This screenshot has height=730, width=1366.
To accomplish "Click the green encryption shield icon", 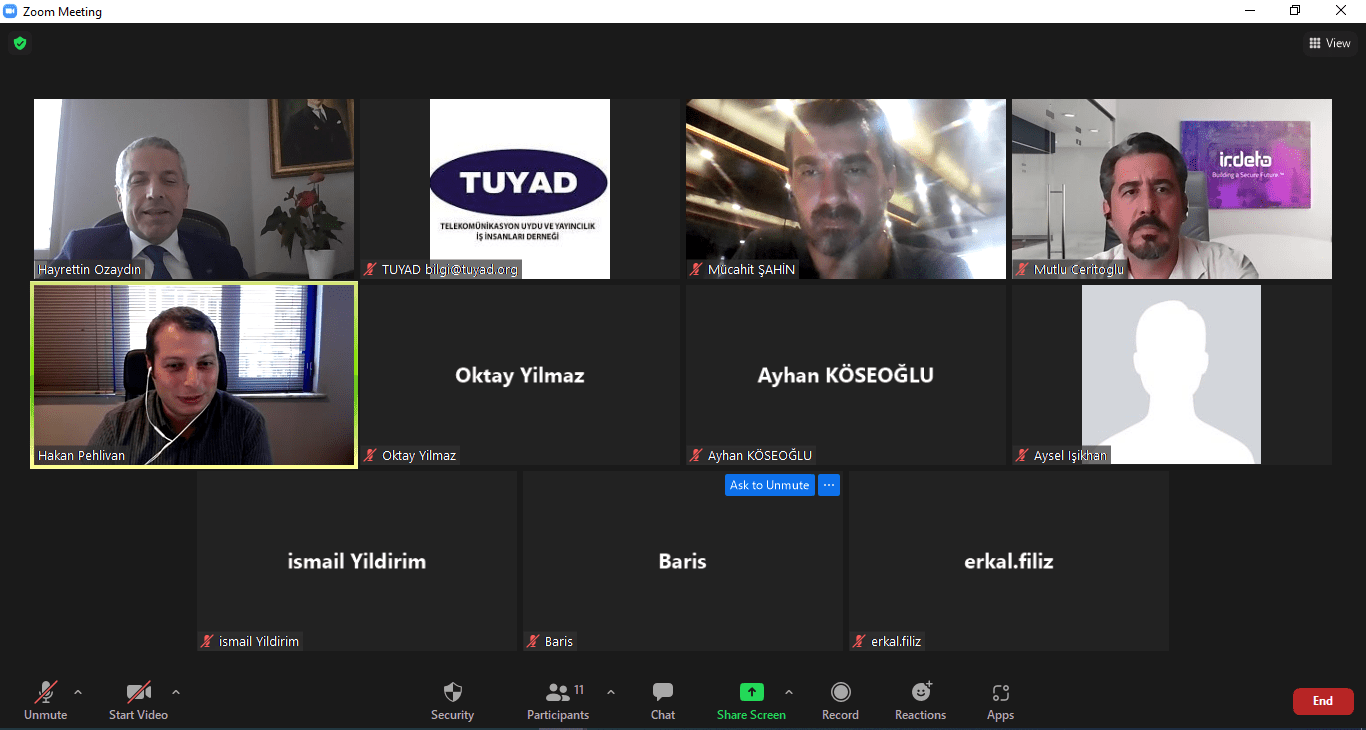I will coord(20,43).
